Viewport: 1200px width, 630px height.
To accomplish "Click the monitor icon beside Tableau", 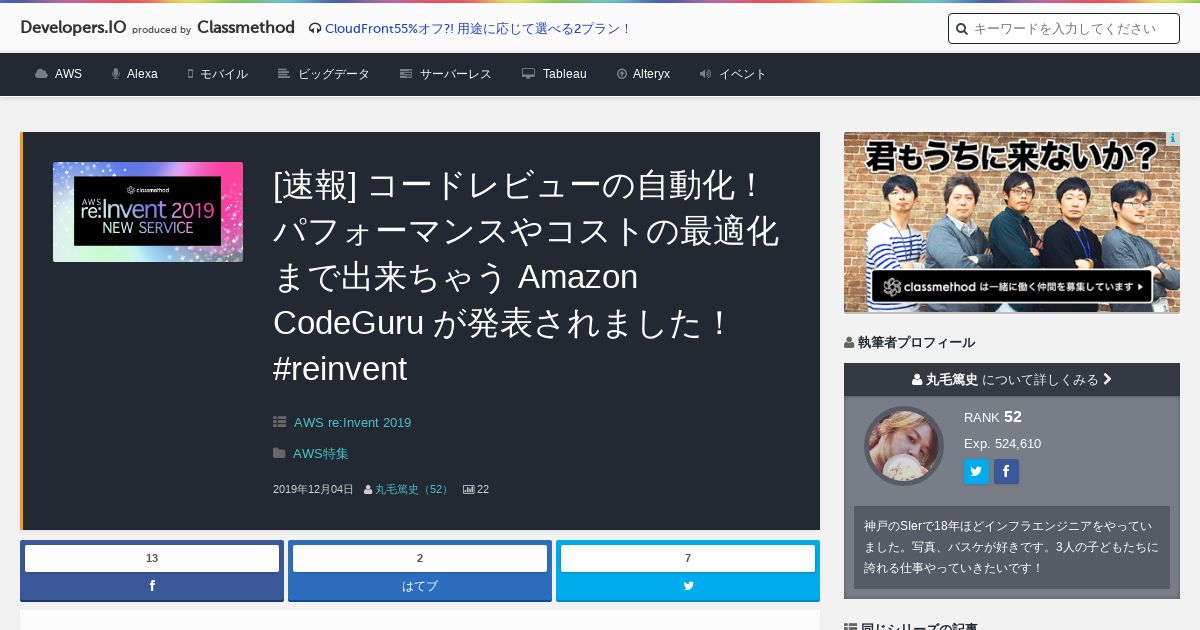I will (x=528, y=74).
